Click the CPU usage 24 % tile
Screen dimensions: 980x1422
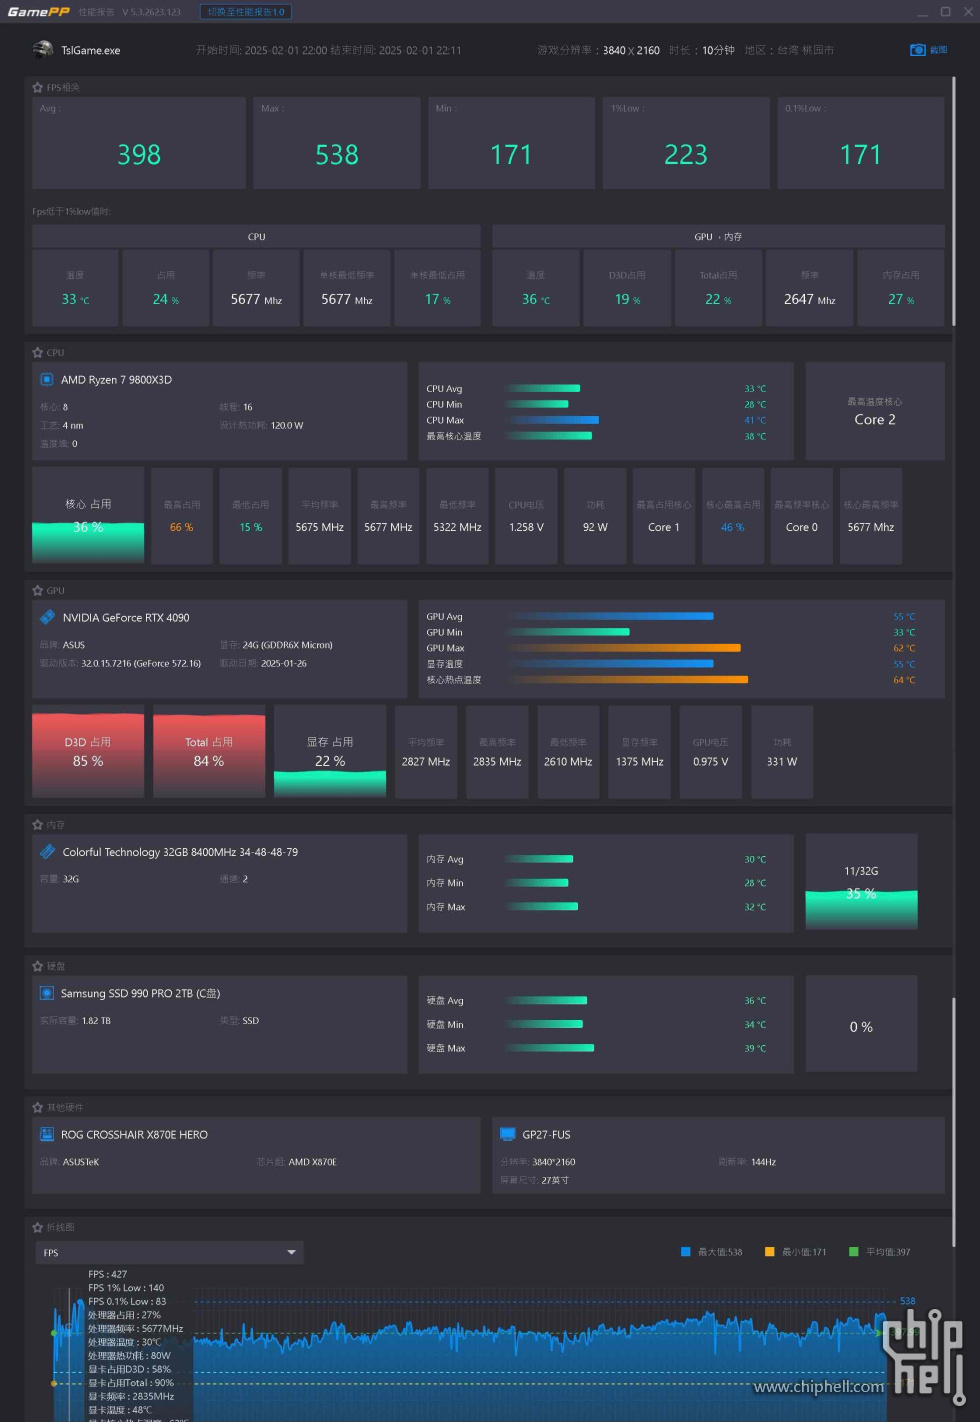[x=166, y=288]
